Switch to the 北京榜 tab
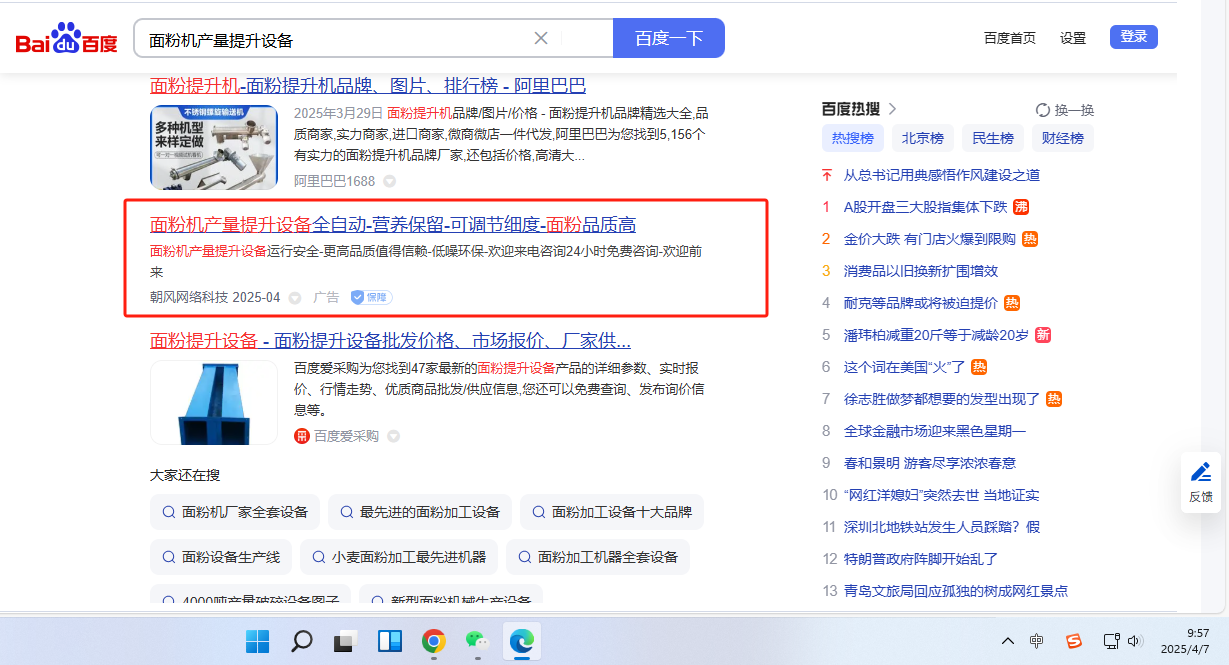The image size is (1229, 665). (x=923, y=138)
